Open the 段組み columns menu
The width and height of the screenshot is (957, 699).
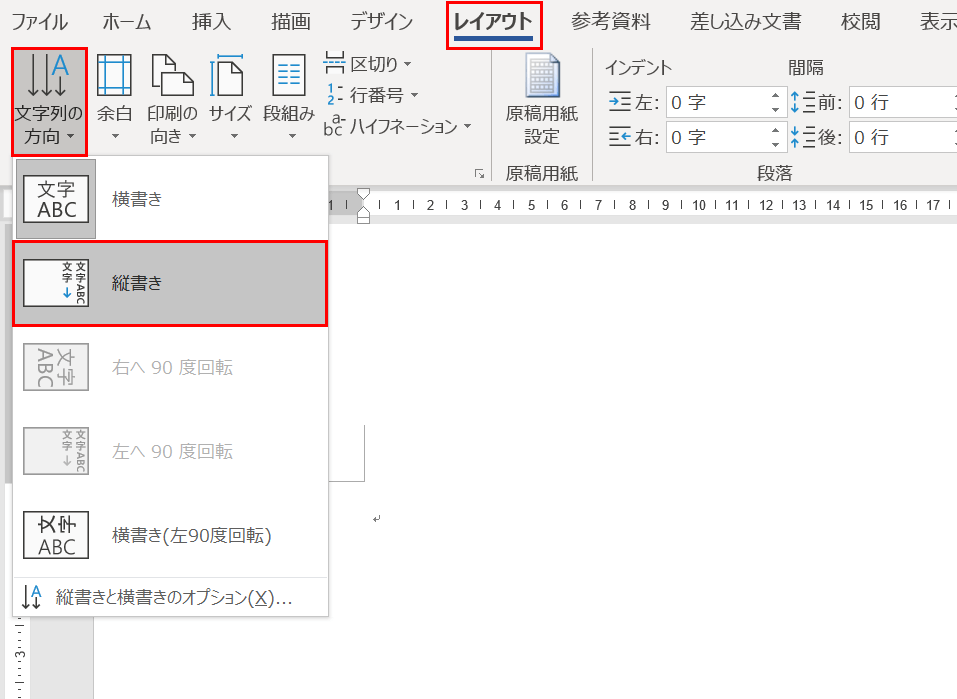tap(289, 99)
